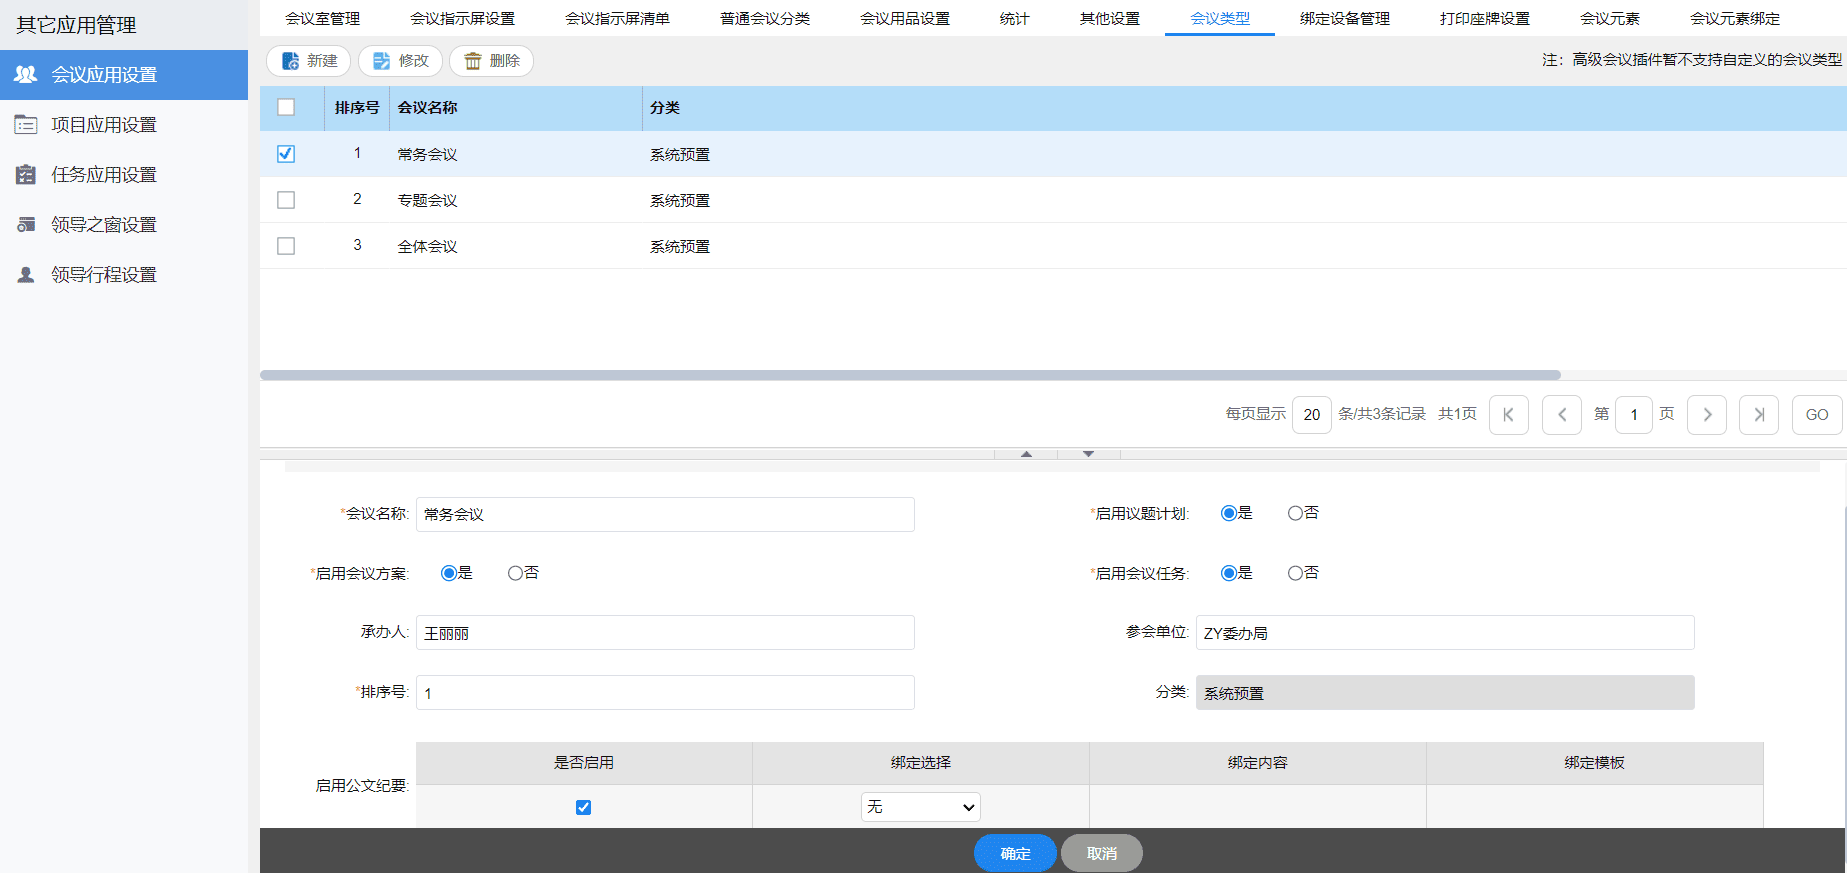Go to previous page arrow

[1562, 414]
